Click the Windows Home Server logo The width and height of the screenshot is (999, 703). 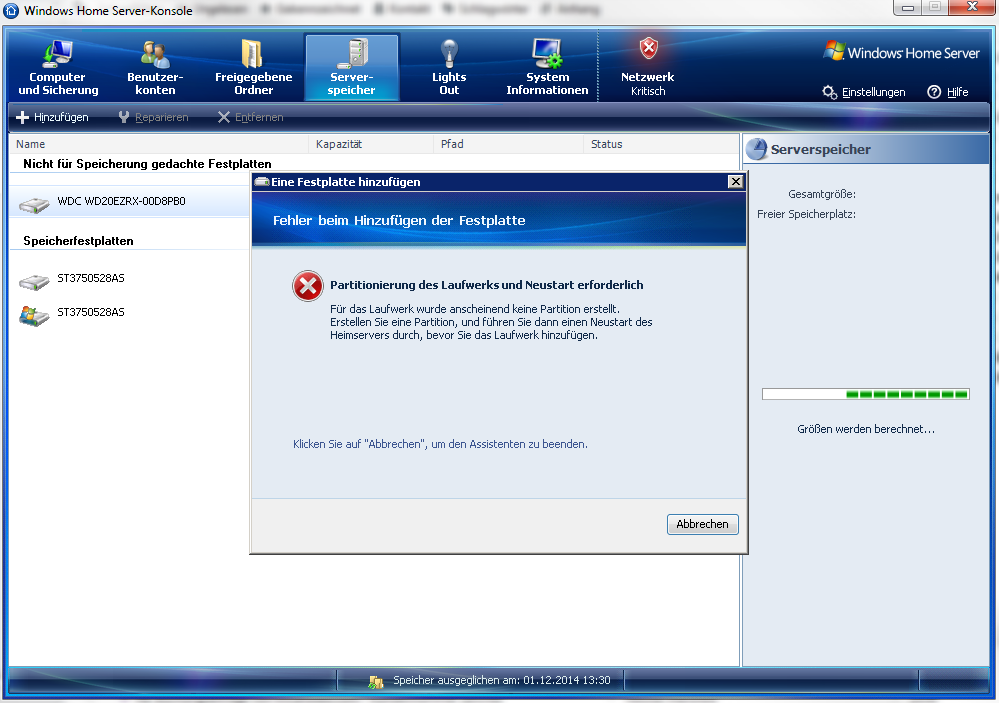click(x=901, y=52)
